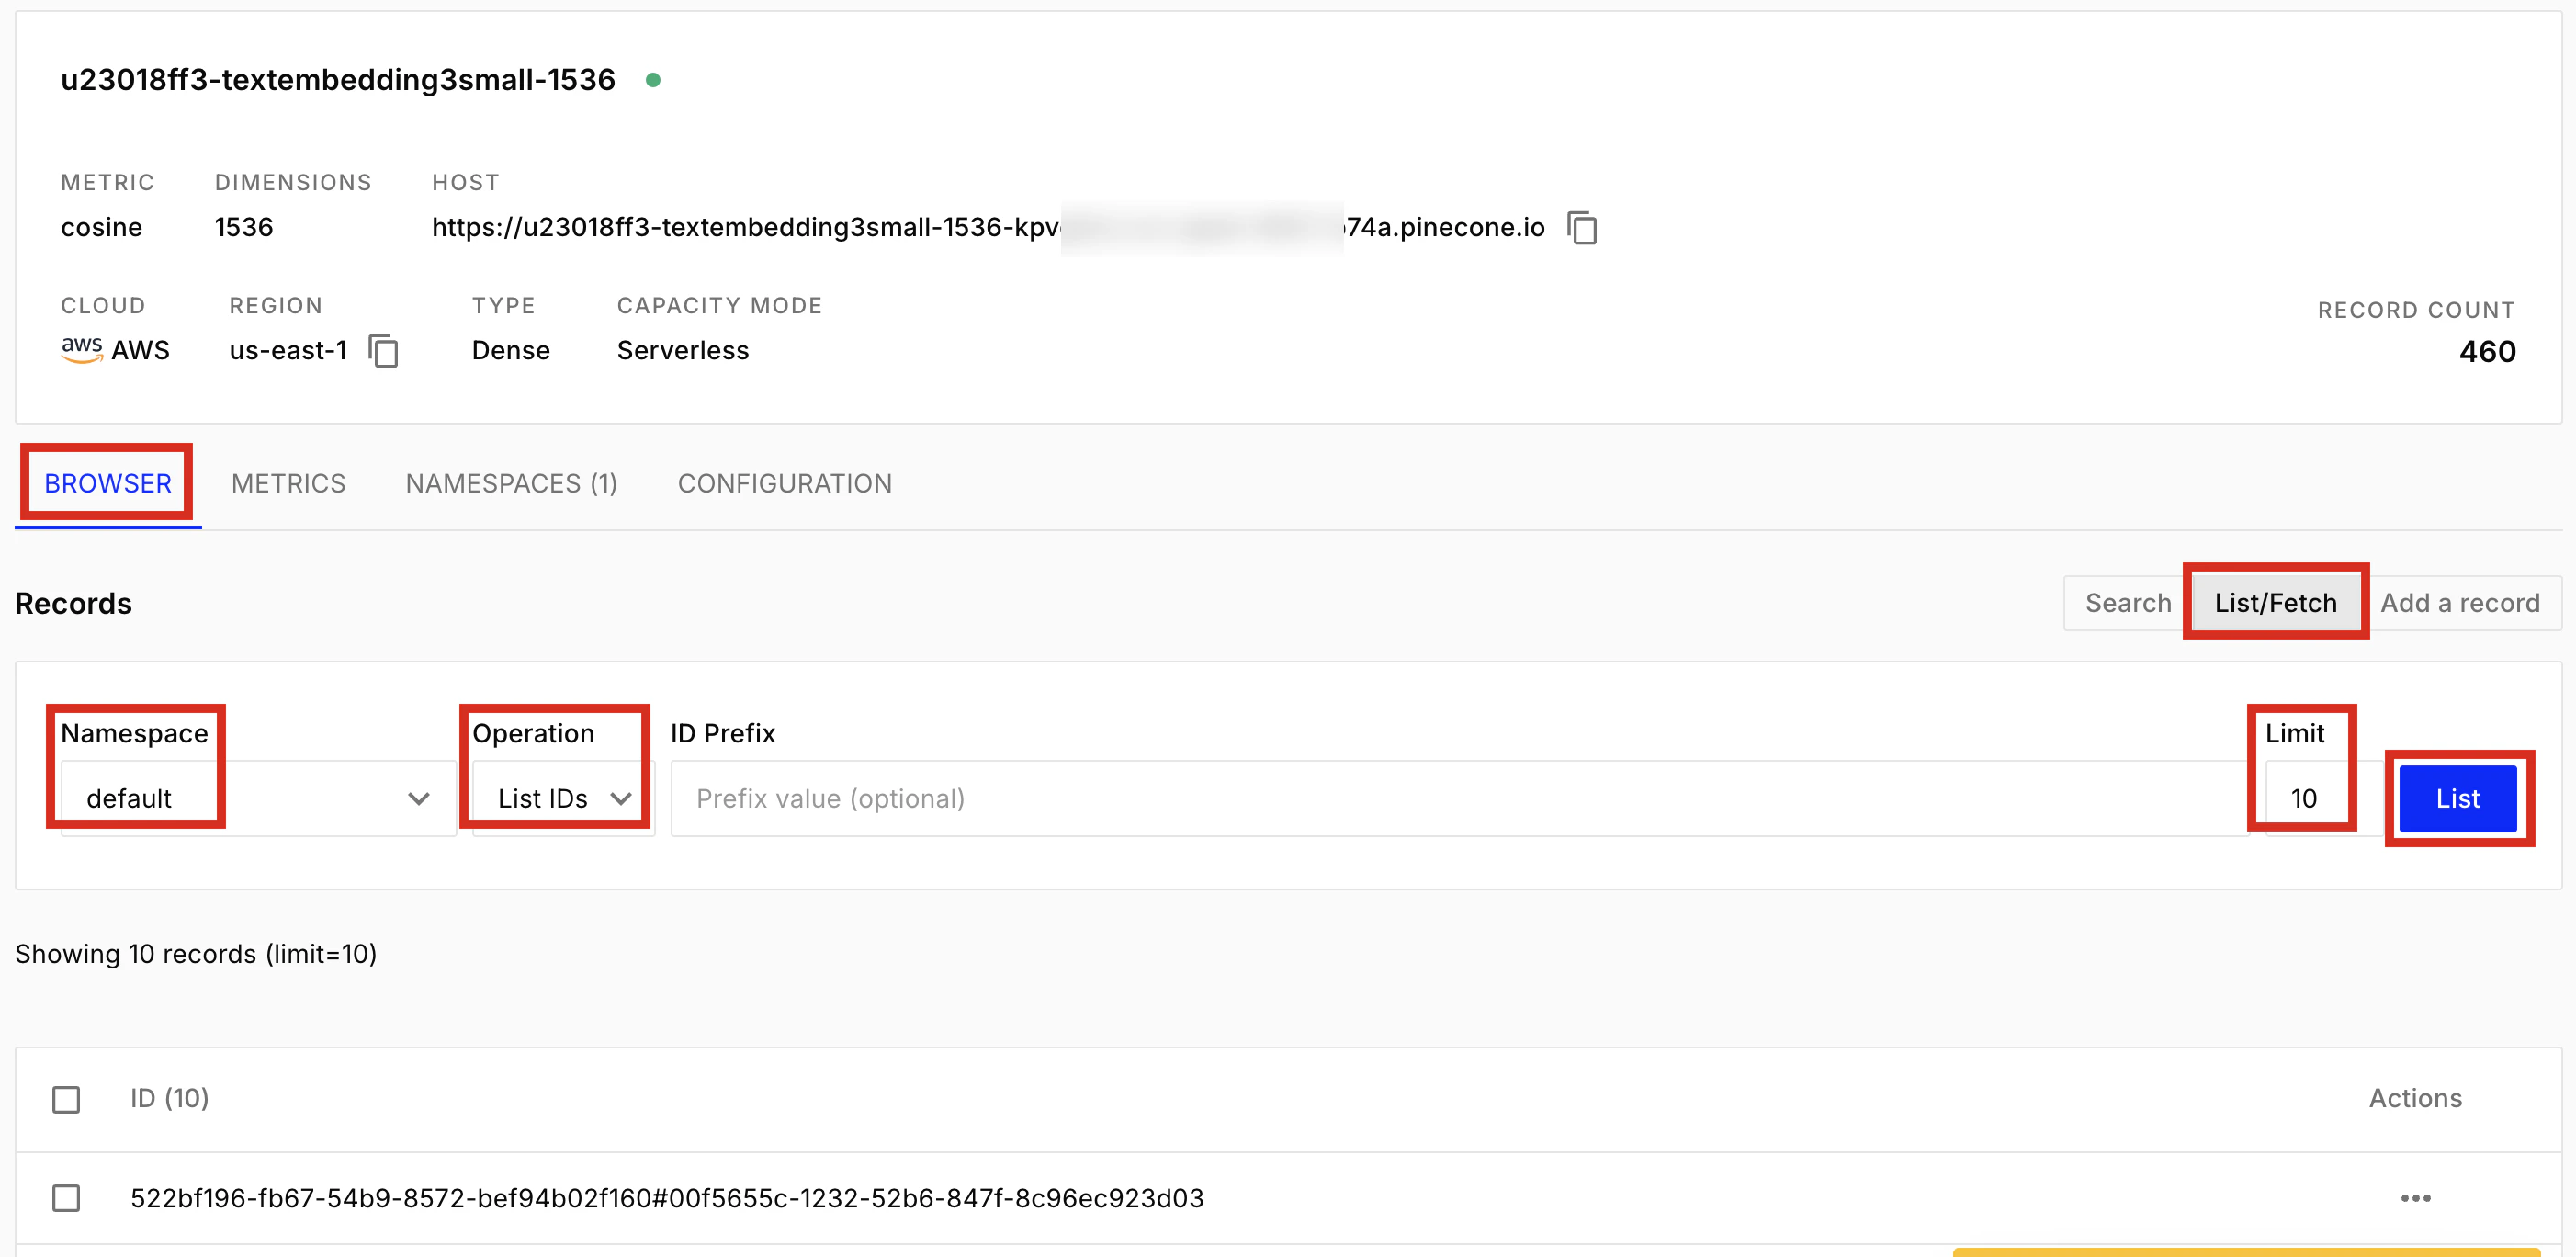Switch to Search records mode
Screen dimensions: 2576x1257
click(2127, 603)
